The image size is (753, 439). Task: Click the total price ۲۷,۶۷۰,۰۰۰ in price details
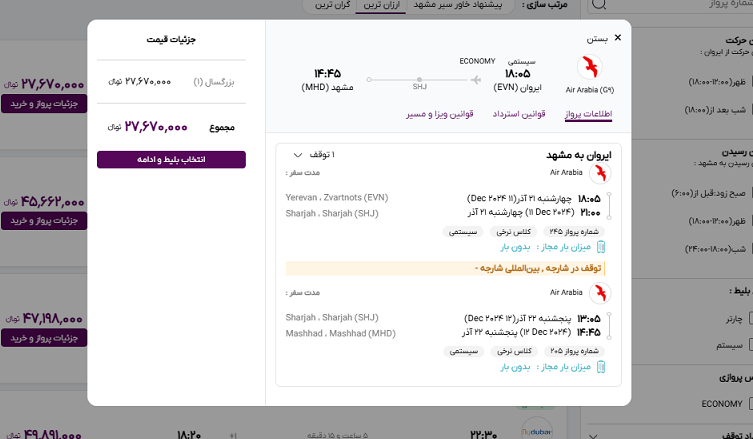pos(156,127)
